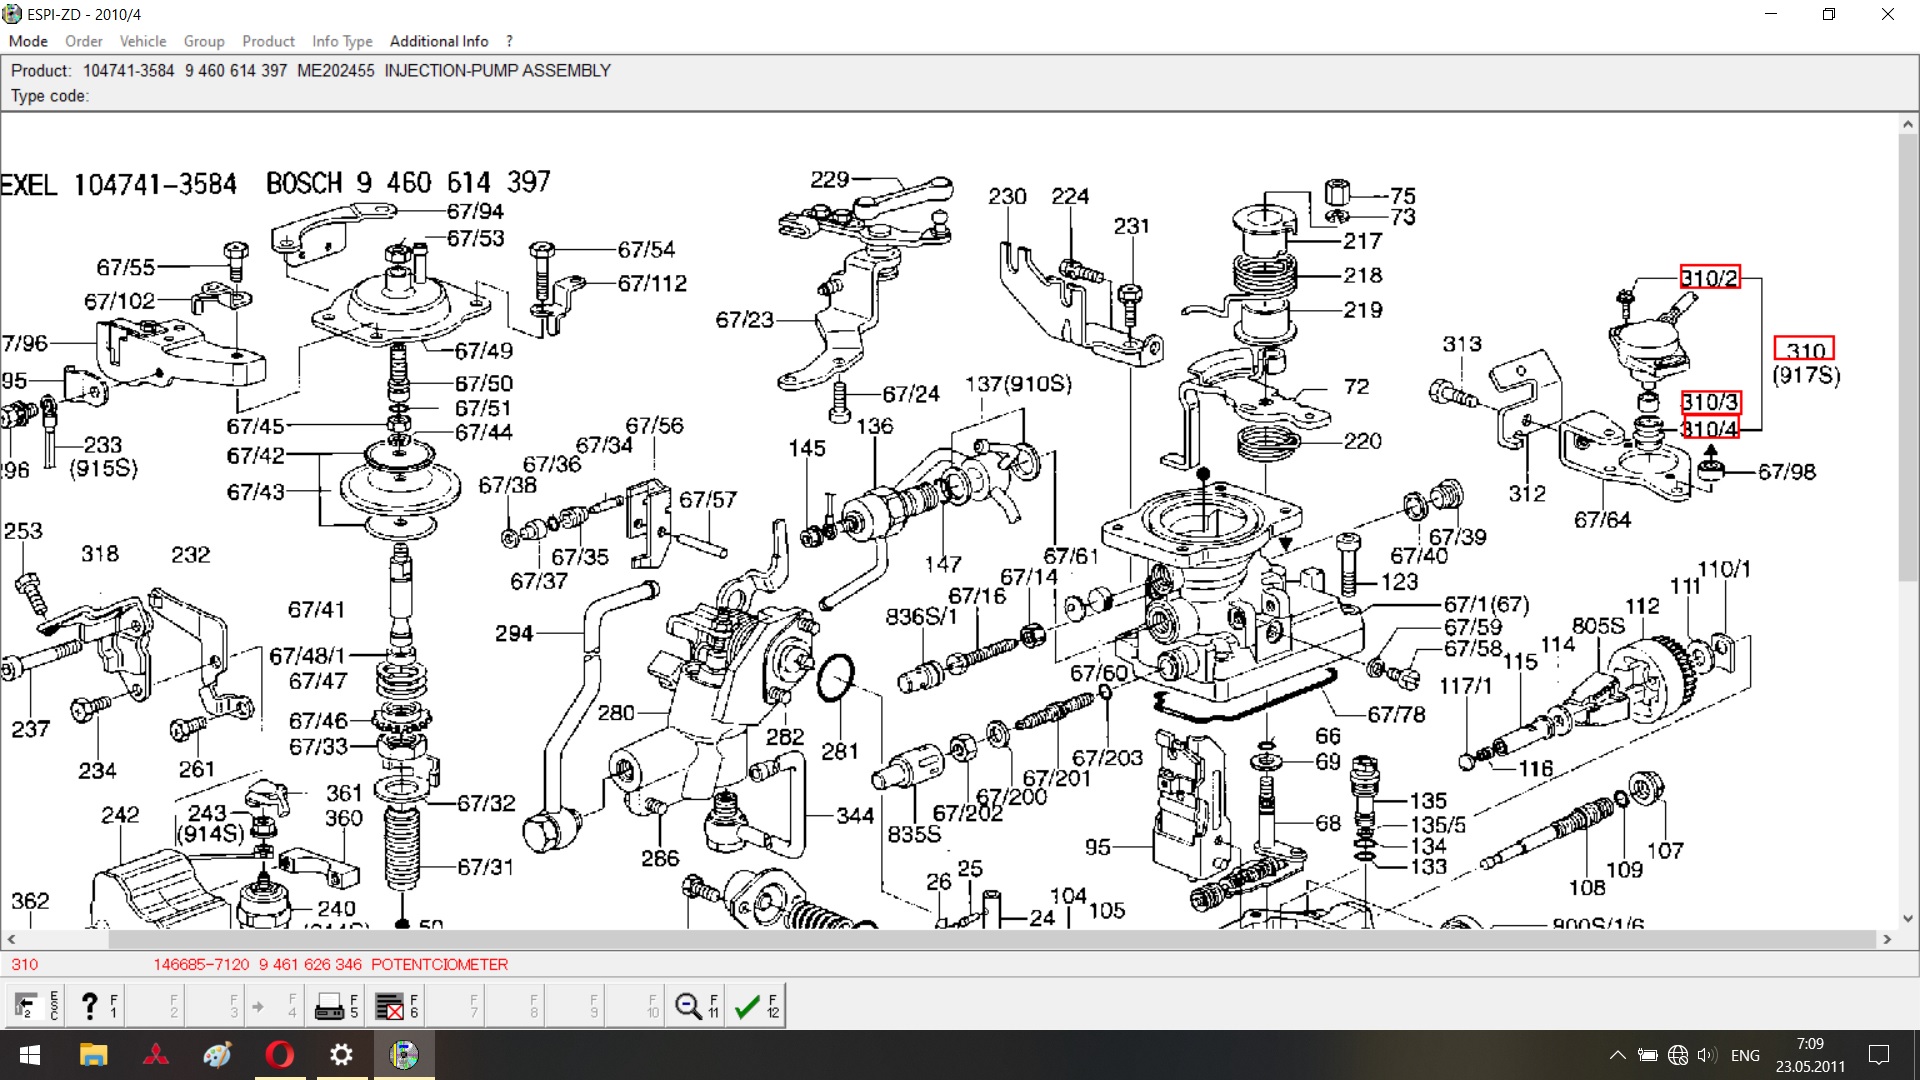Open the Mode menu
This screenshot has height=1080, width=1920.
tap(28, 41)
